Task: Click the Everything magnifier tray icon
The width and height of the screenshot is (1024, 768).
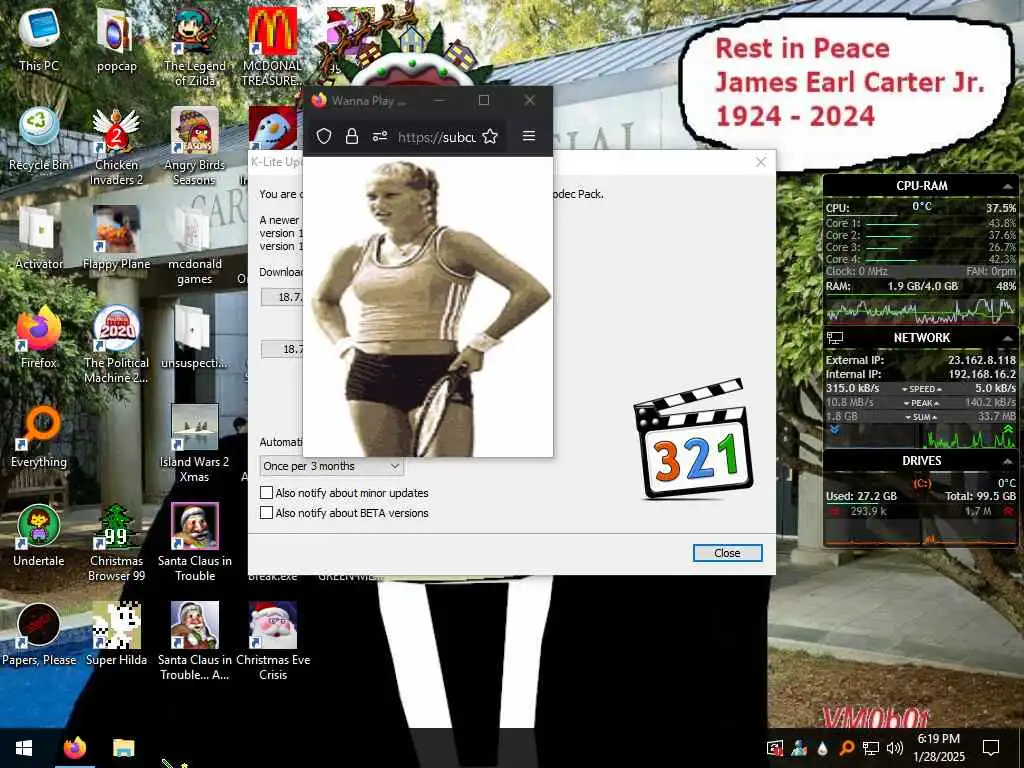Action: 846,748
